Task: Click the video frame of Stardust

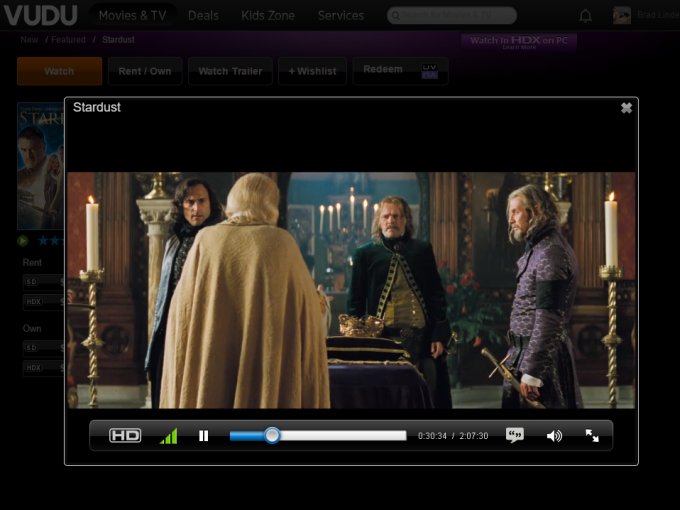Action: tap(351, 290)
